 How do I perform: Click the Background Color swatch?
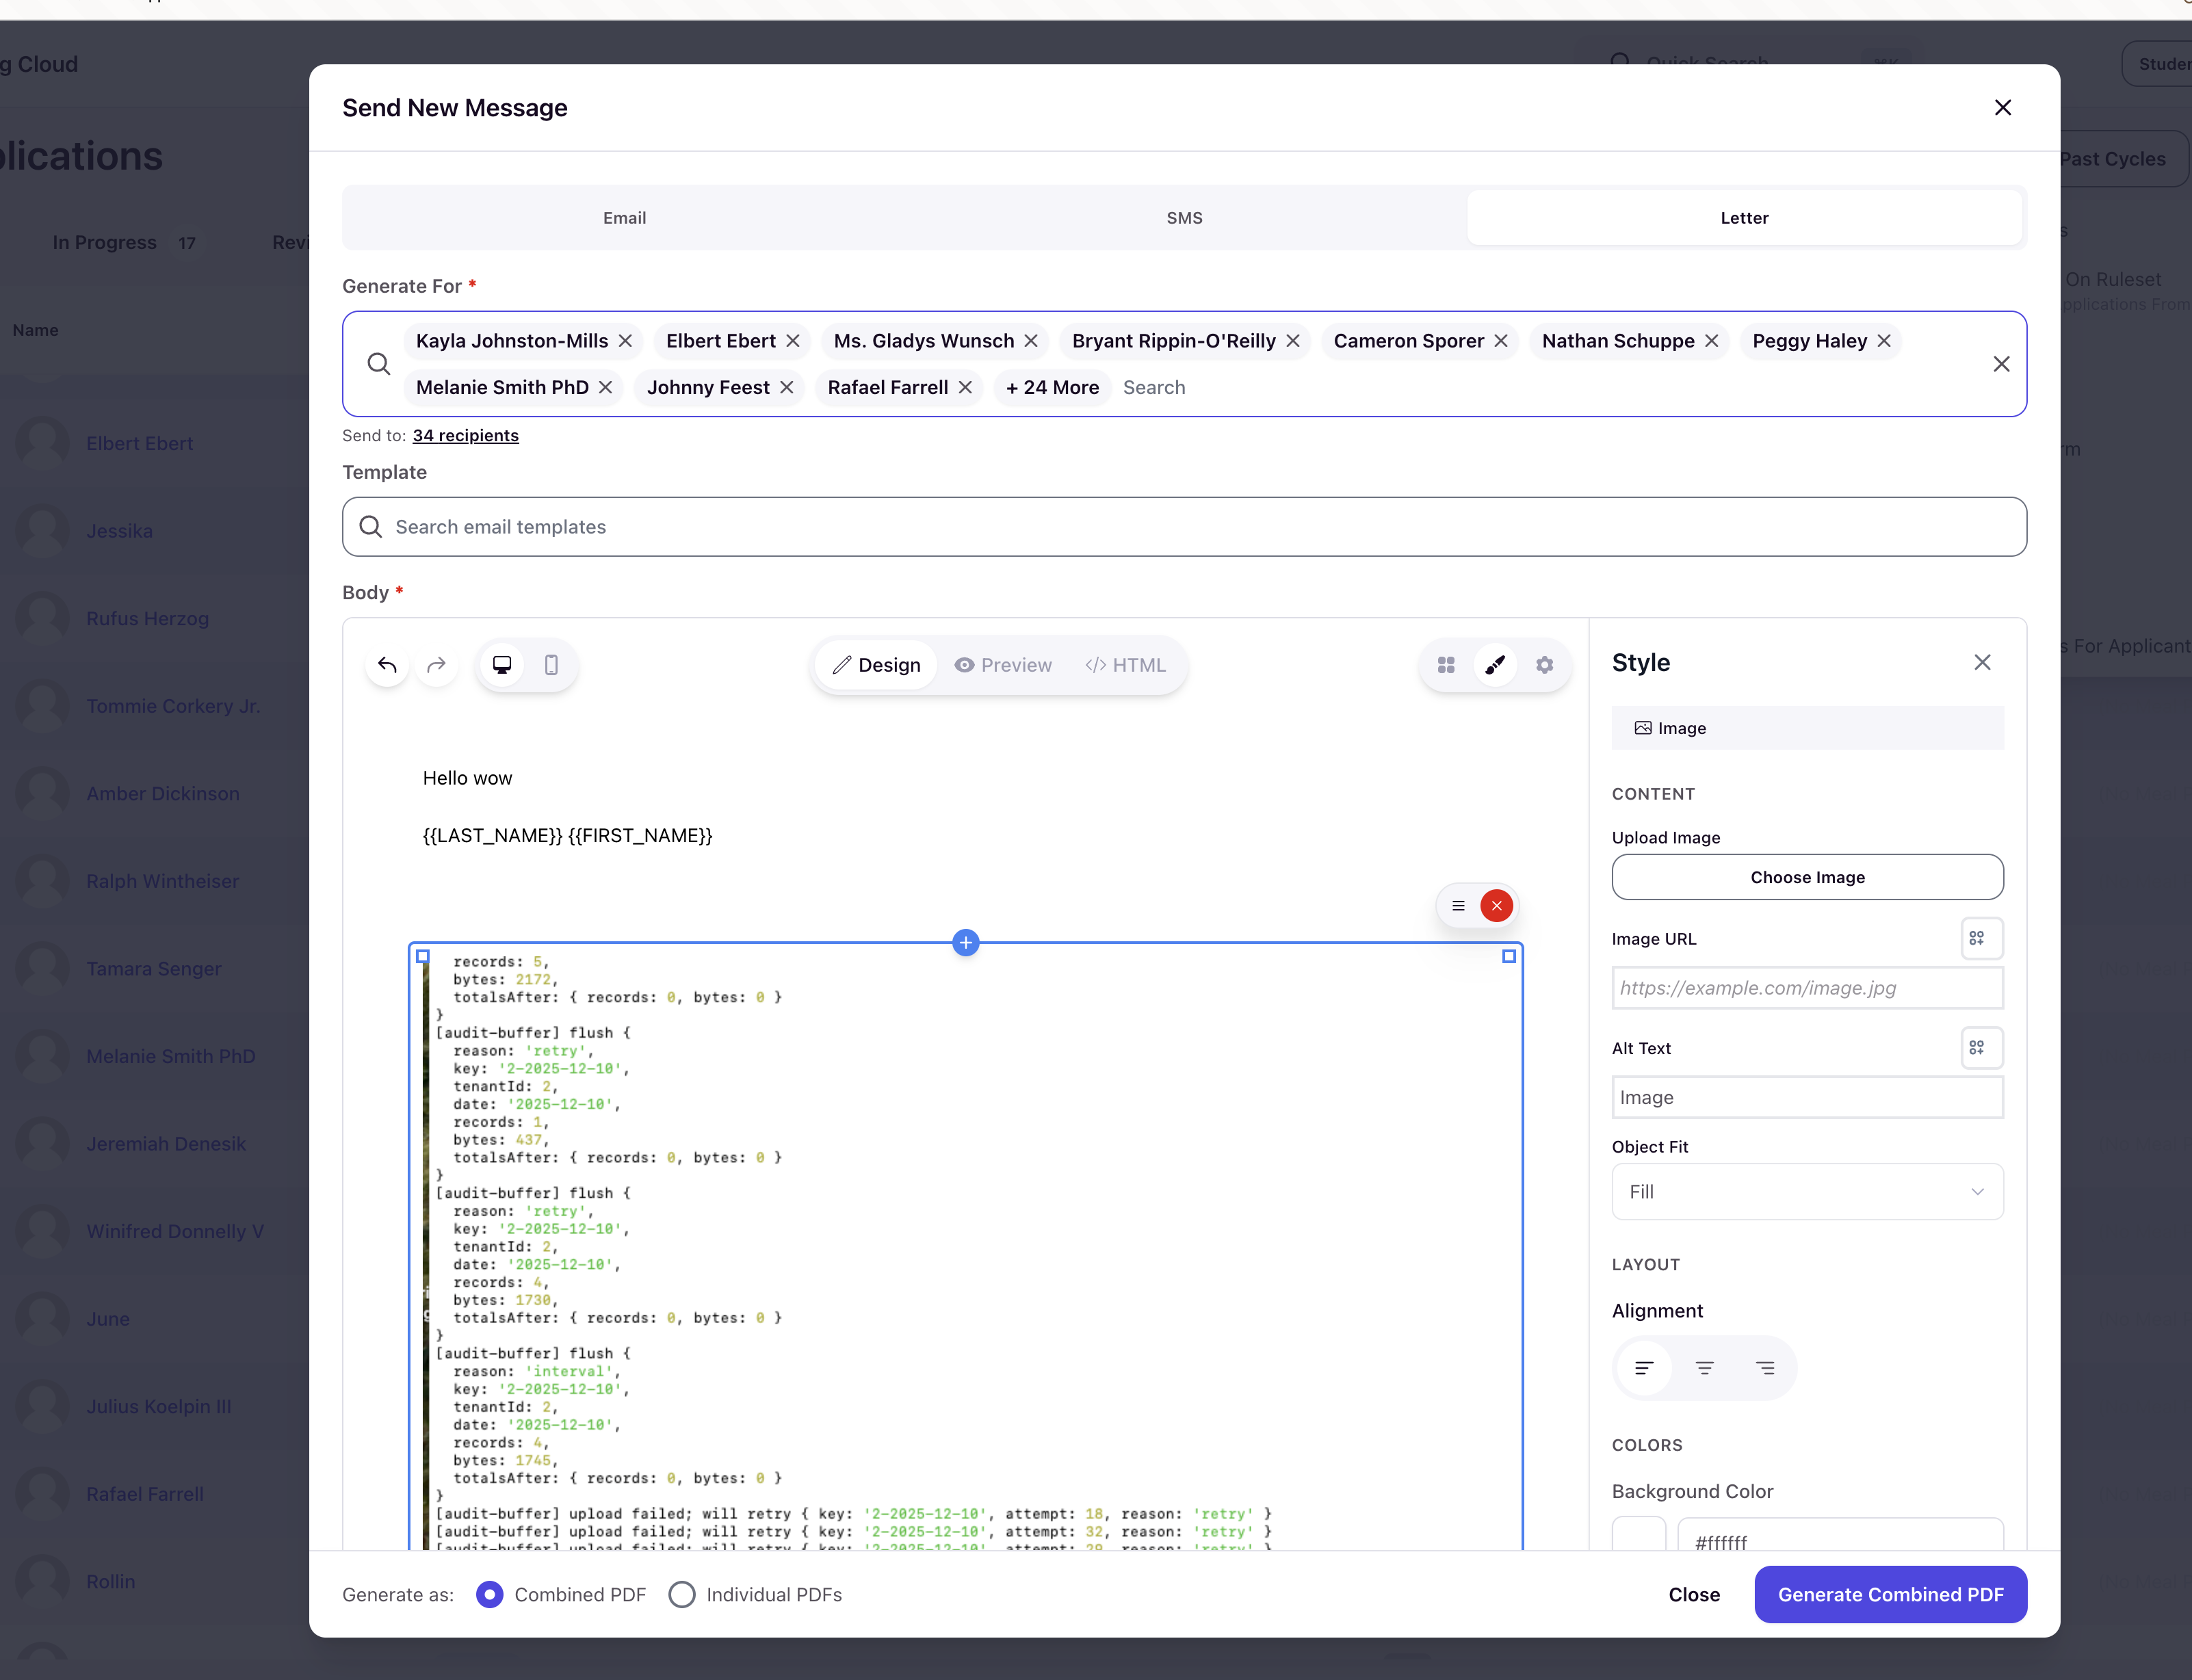click(1639, 1534)
